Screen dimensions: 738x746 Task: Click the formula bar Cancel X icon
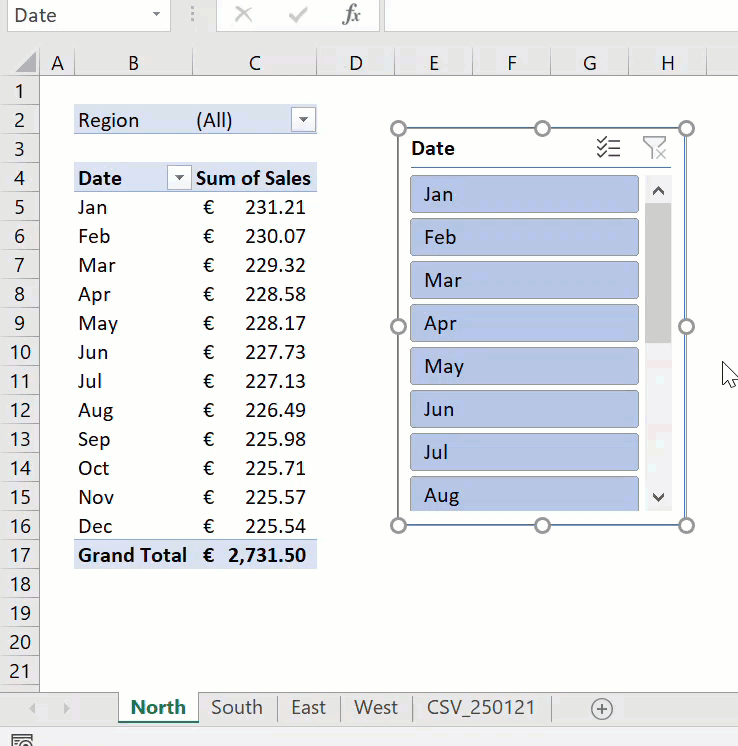click(244, 14)
